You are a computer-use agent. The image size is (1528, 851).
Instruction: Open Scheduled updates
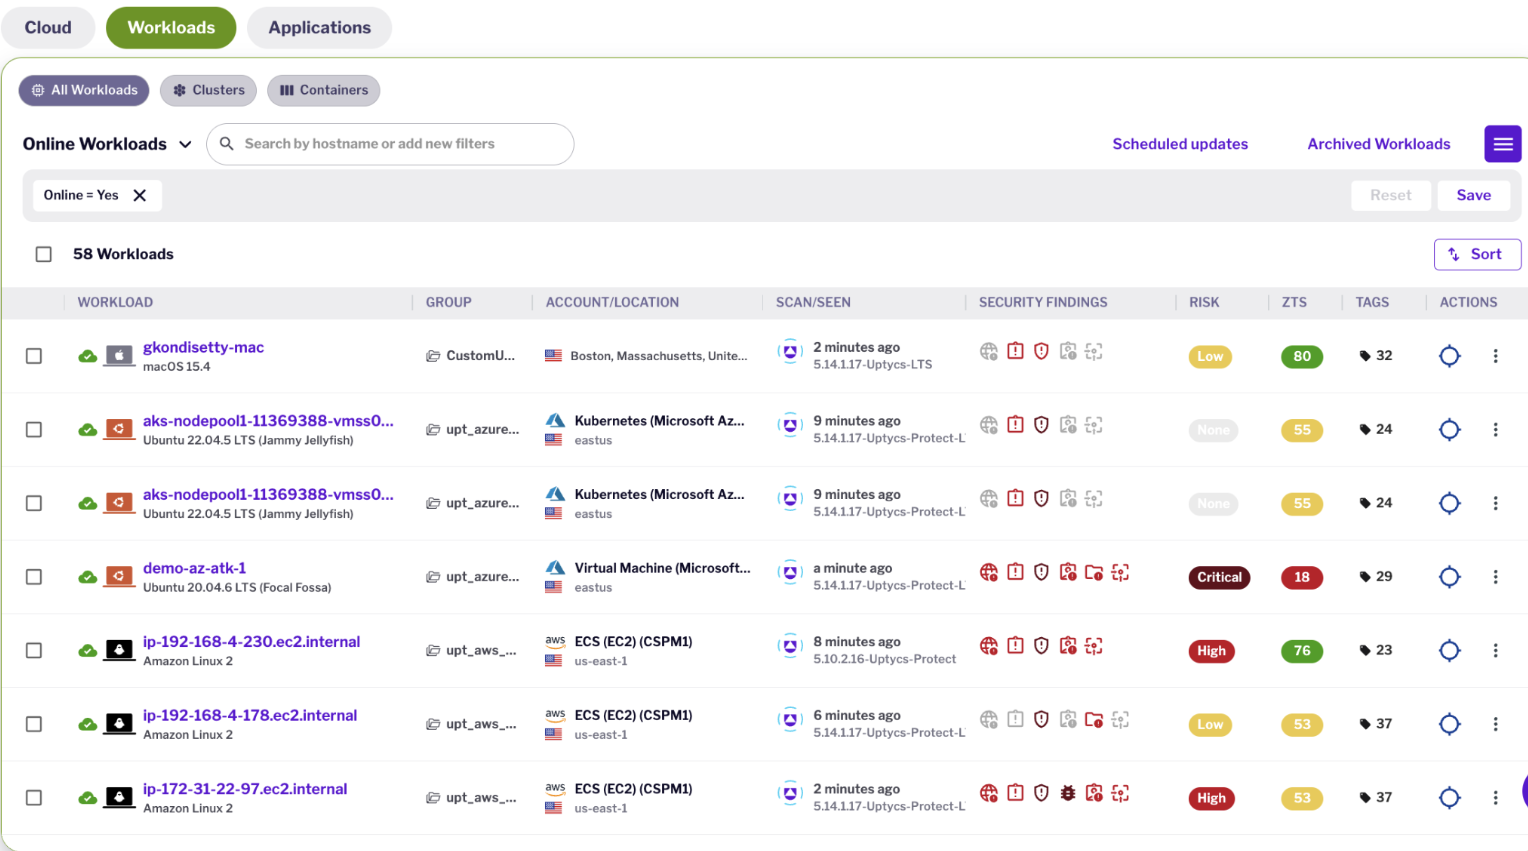coord(1180,143)
